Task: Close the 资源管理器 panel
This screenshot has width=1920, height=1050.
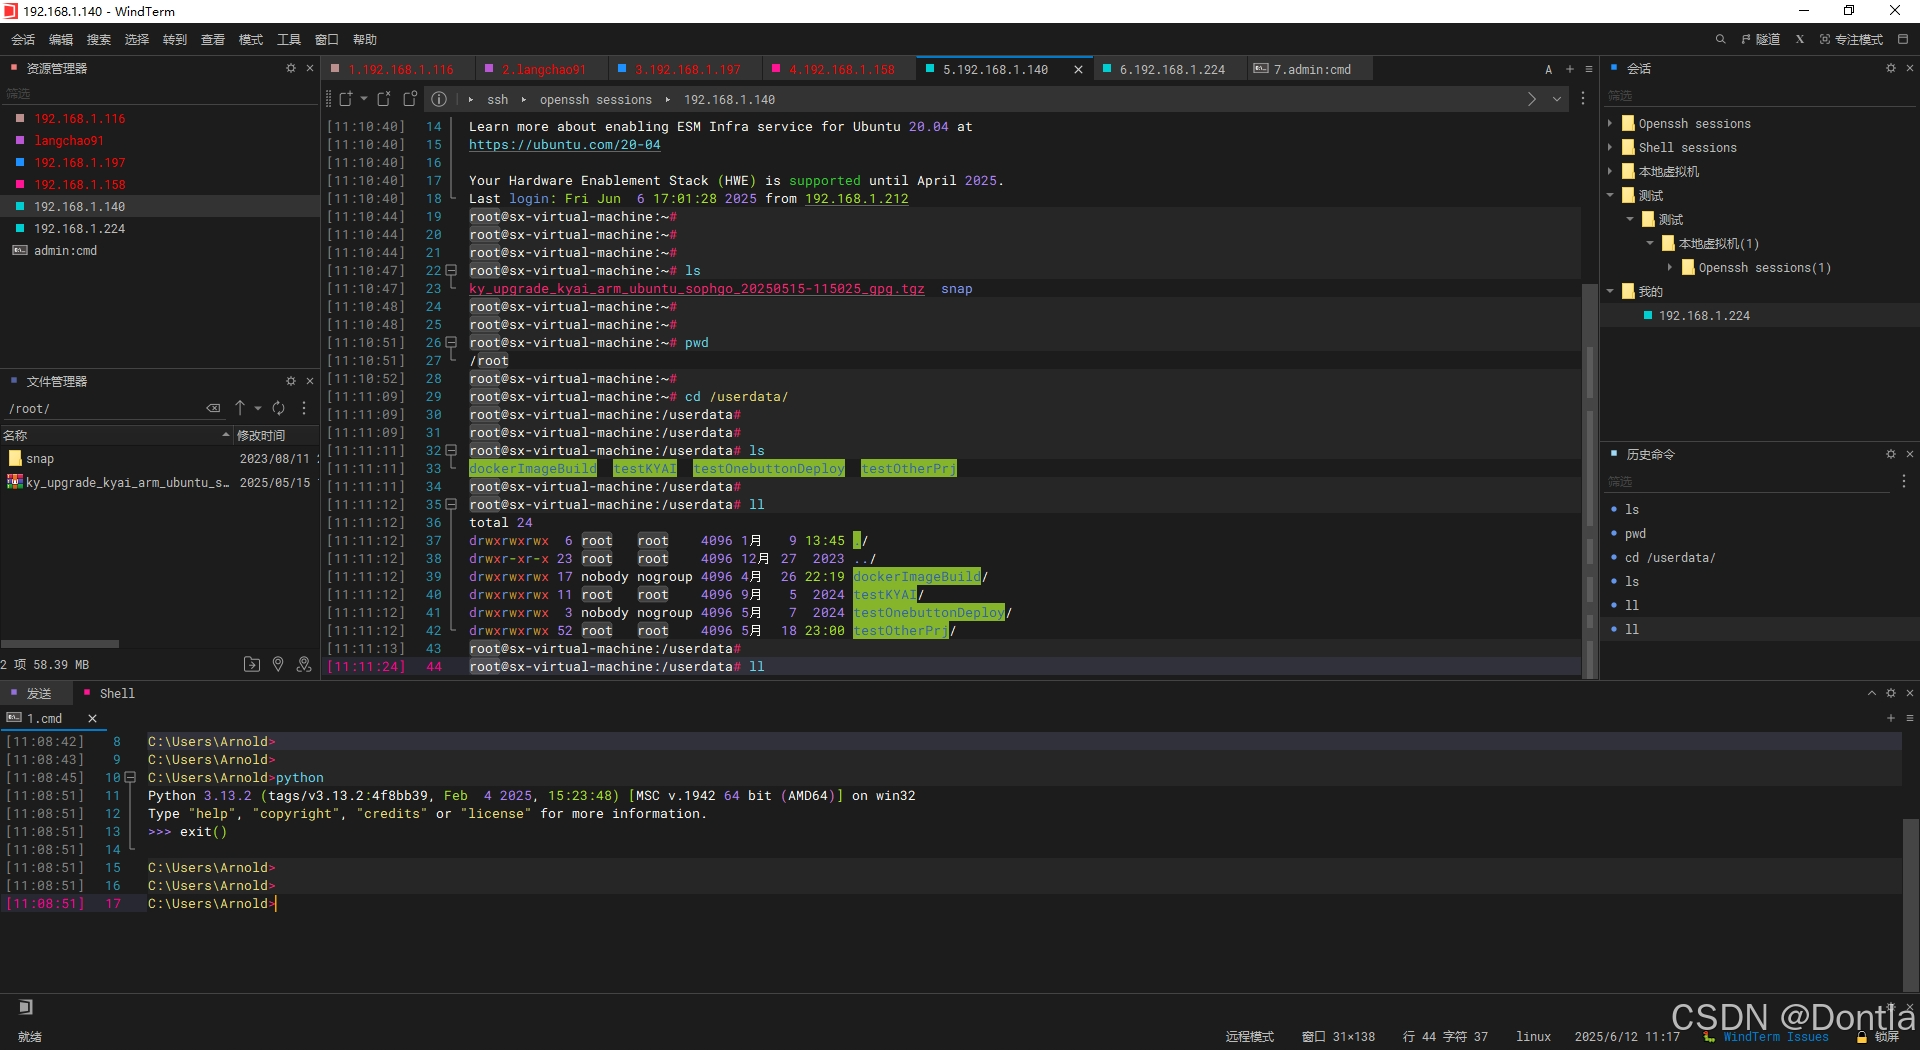Action: pos(310,68)
